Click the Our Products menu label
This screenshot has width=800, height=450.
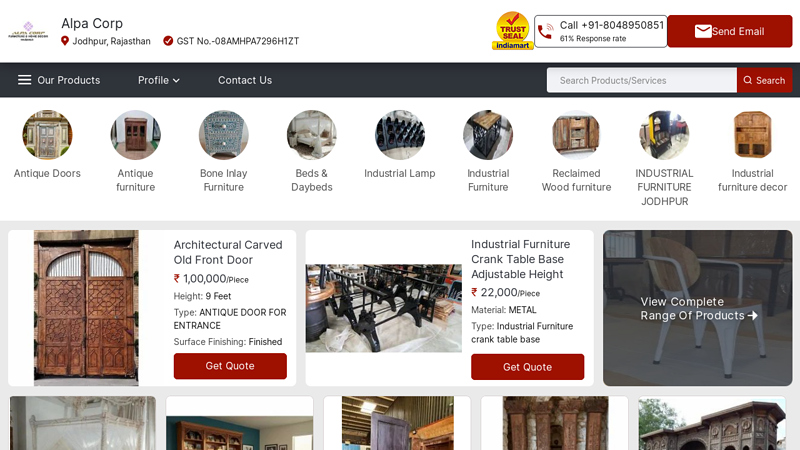point(69,80)
